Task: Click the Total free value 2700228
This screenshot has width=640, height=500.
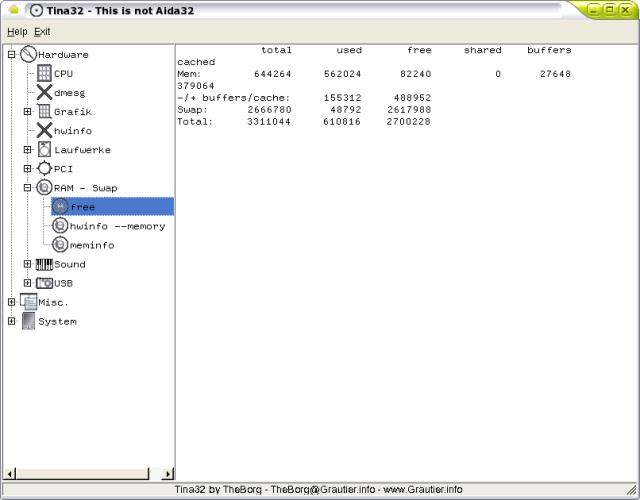Action: coord(409,122)
